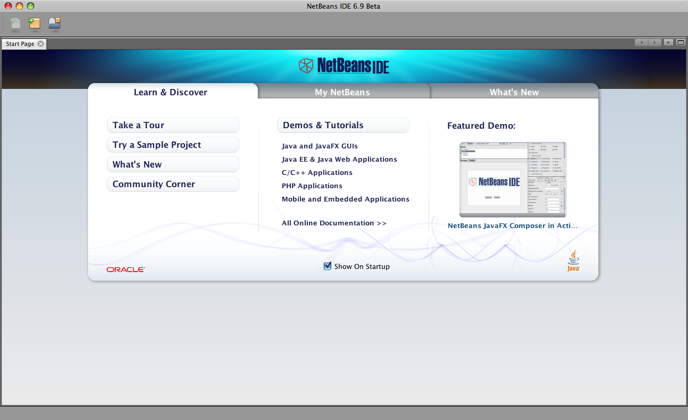Open the document list dropdown arrow
This screenshot has height=420, width=688.
click(668, 43)
